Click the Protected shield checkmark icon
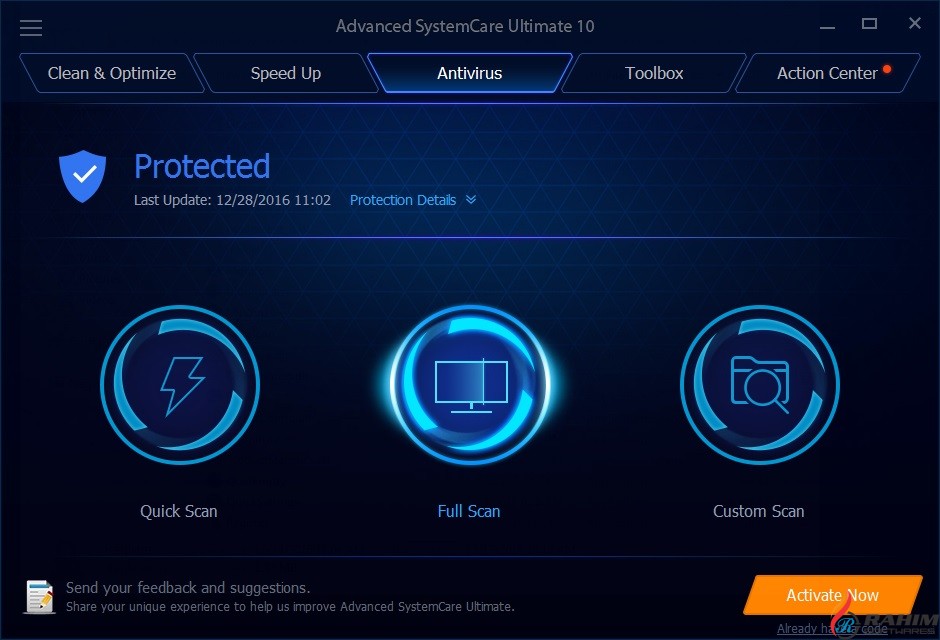 (x=83, y=176)
